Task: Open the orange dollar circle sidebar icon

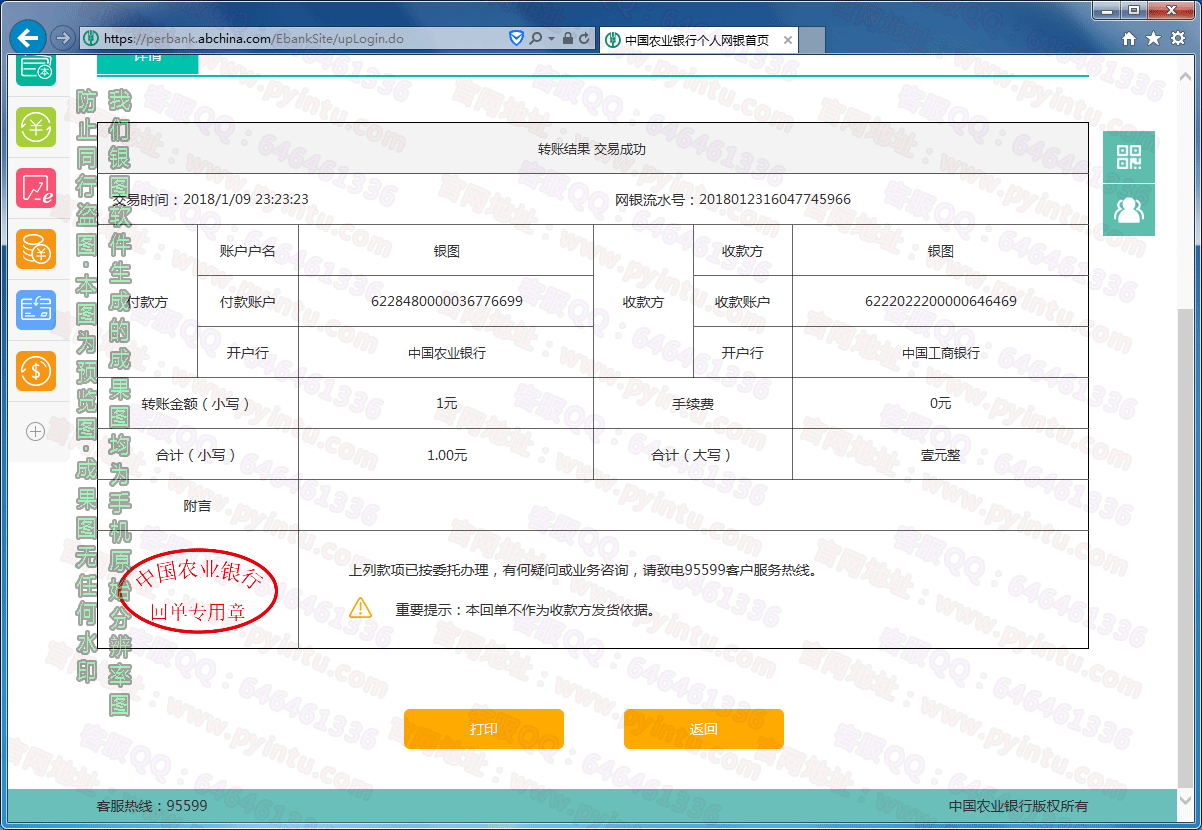Action: click(x=36, y=371)
